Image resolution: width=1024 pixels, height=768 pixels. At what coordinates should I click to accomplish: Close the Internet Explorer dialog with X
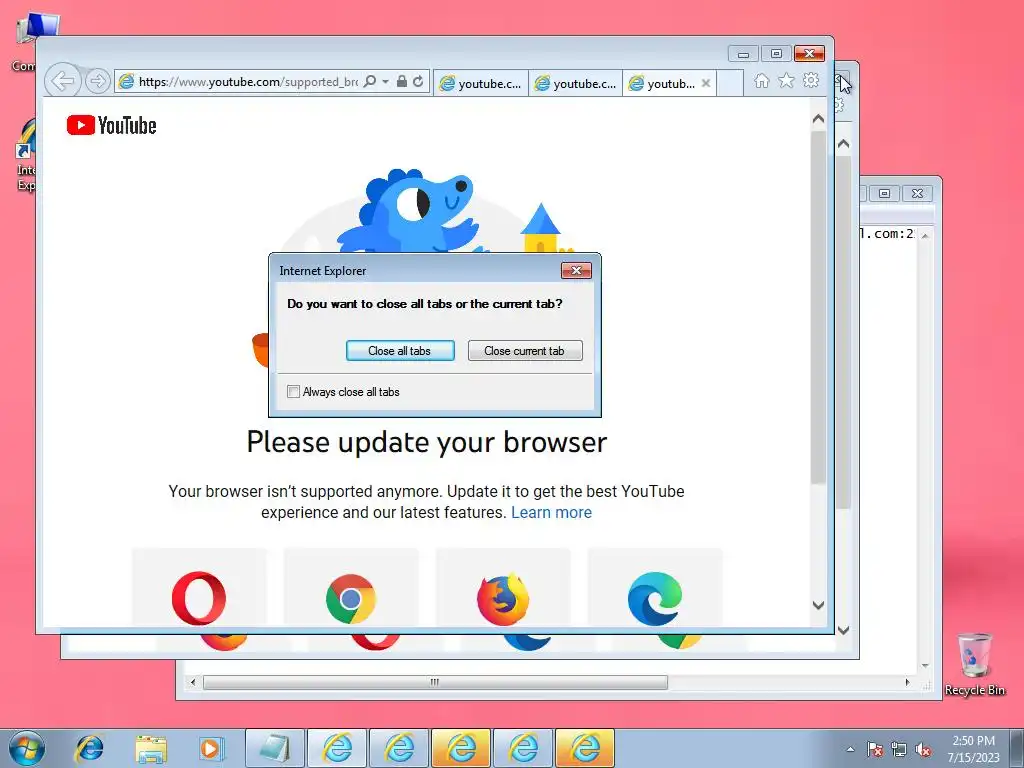pyautogui.click(x=576, y=270)
